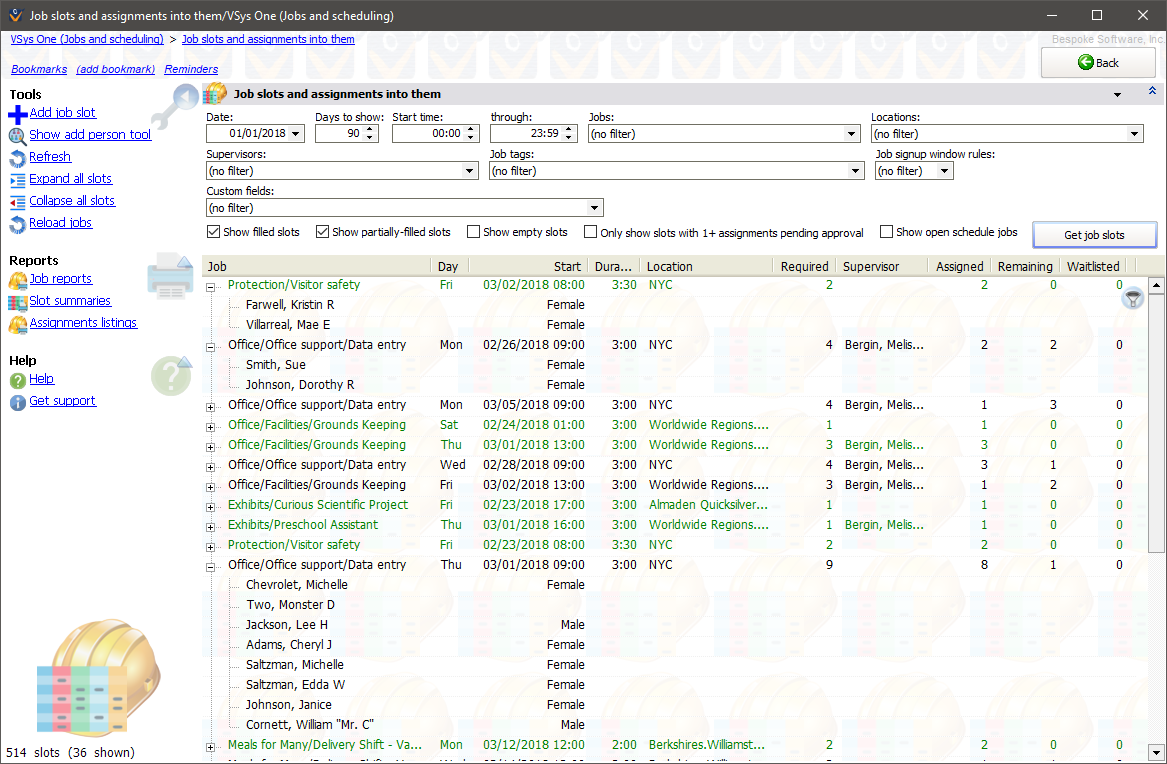
Task: Open the Jobs filter dropdown
Action: click(x=851, y=133)
